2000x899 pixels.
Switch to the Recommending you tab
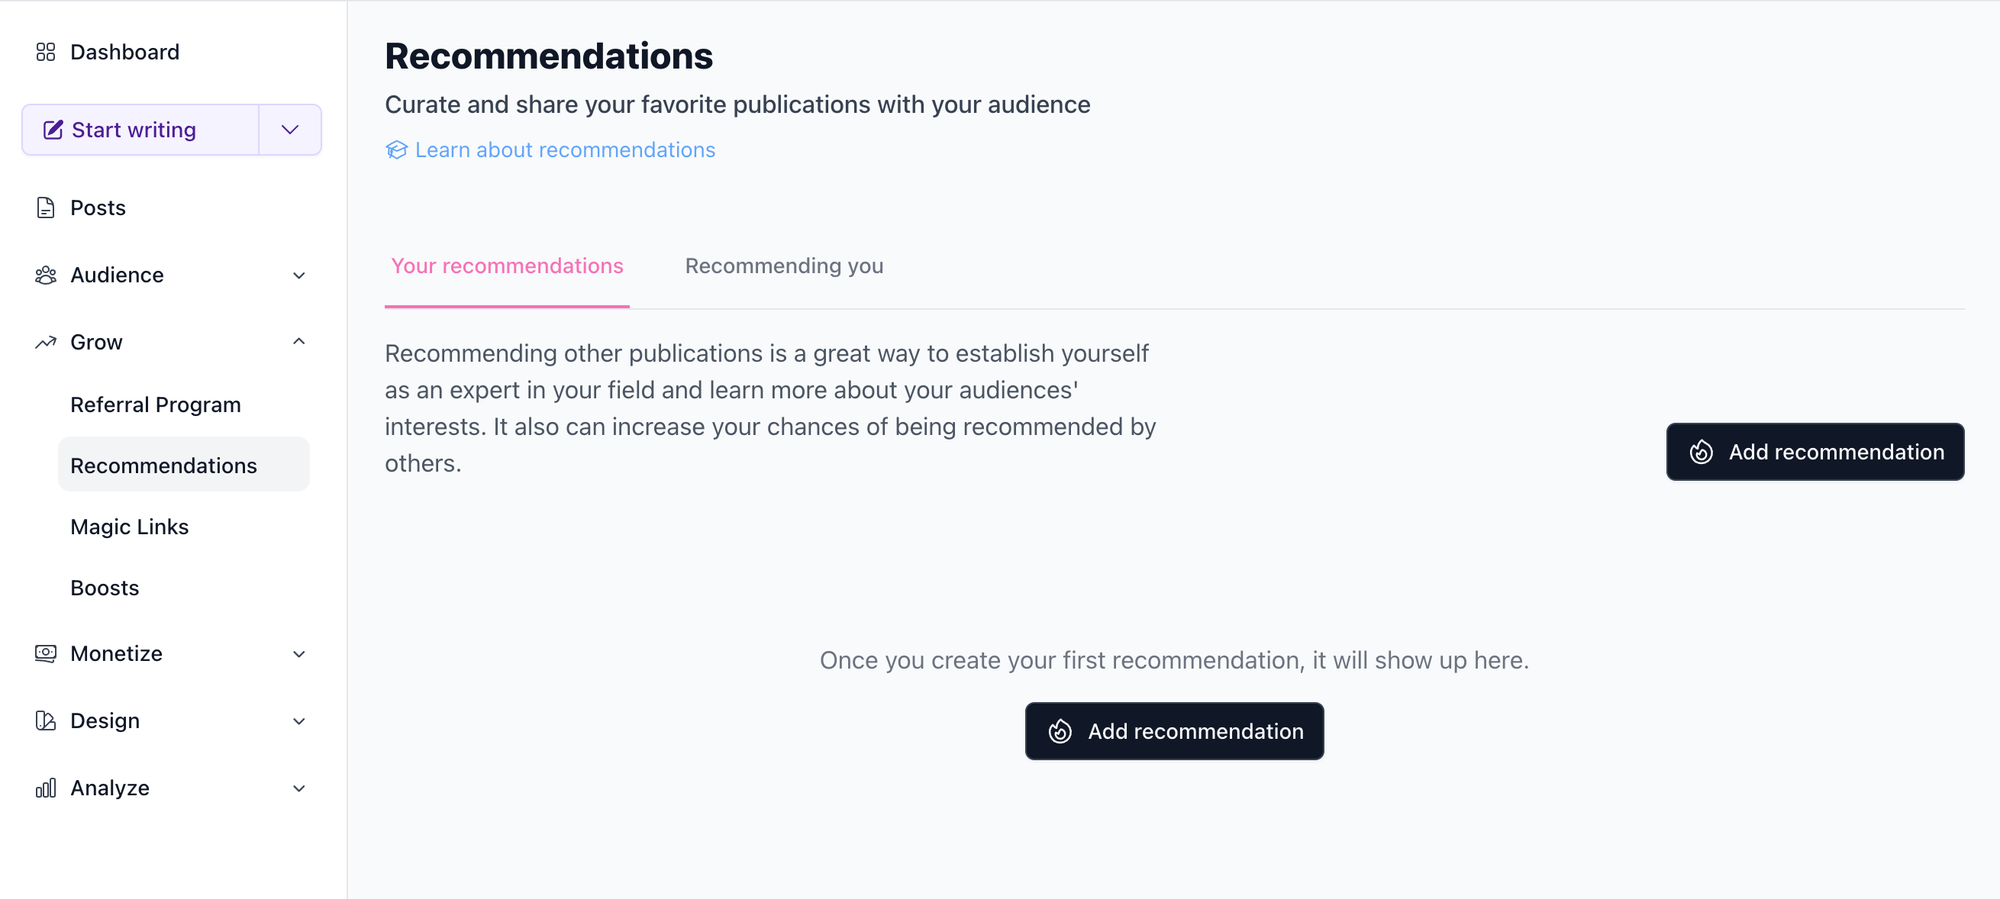tap(783, 265)
